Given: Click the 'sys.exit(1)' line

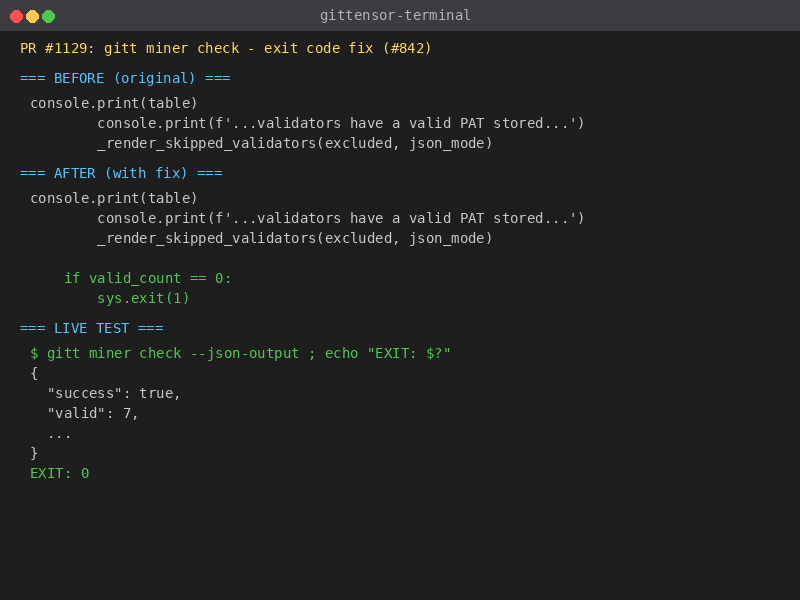Looking at the screenshot, I should point(143,298).
